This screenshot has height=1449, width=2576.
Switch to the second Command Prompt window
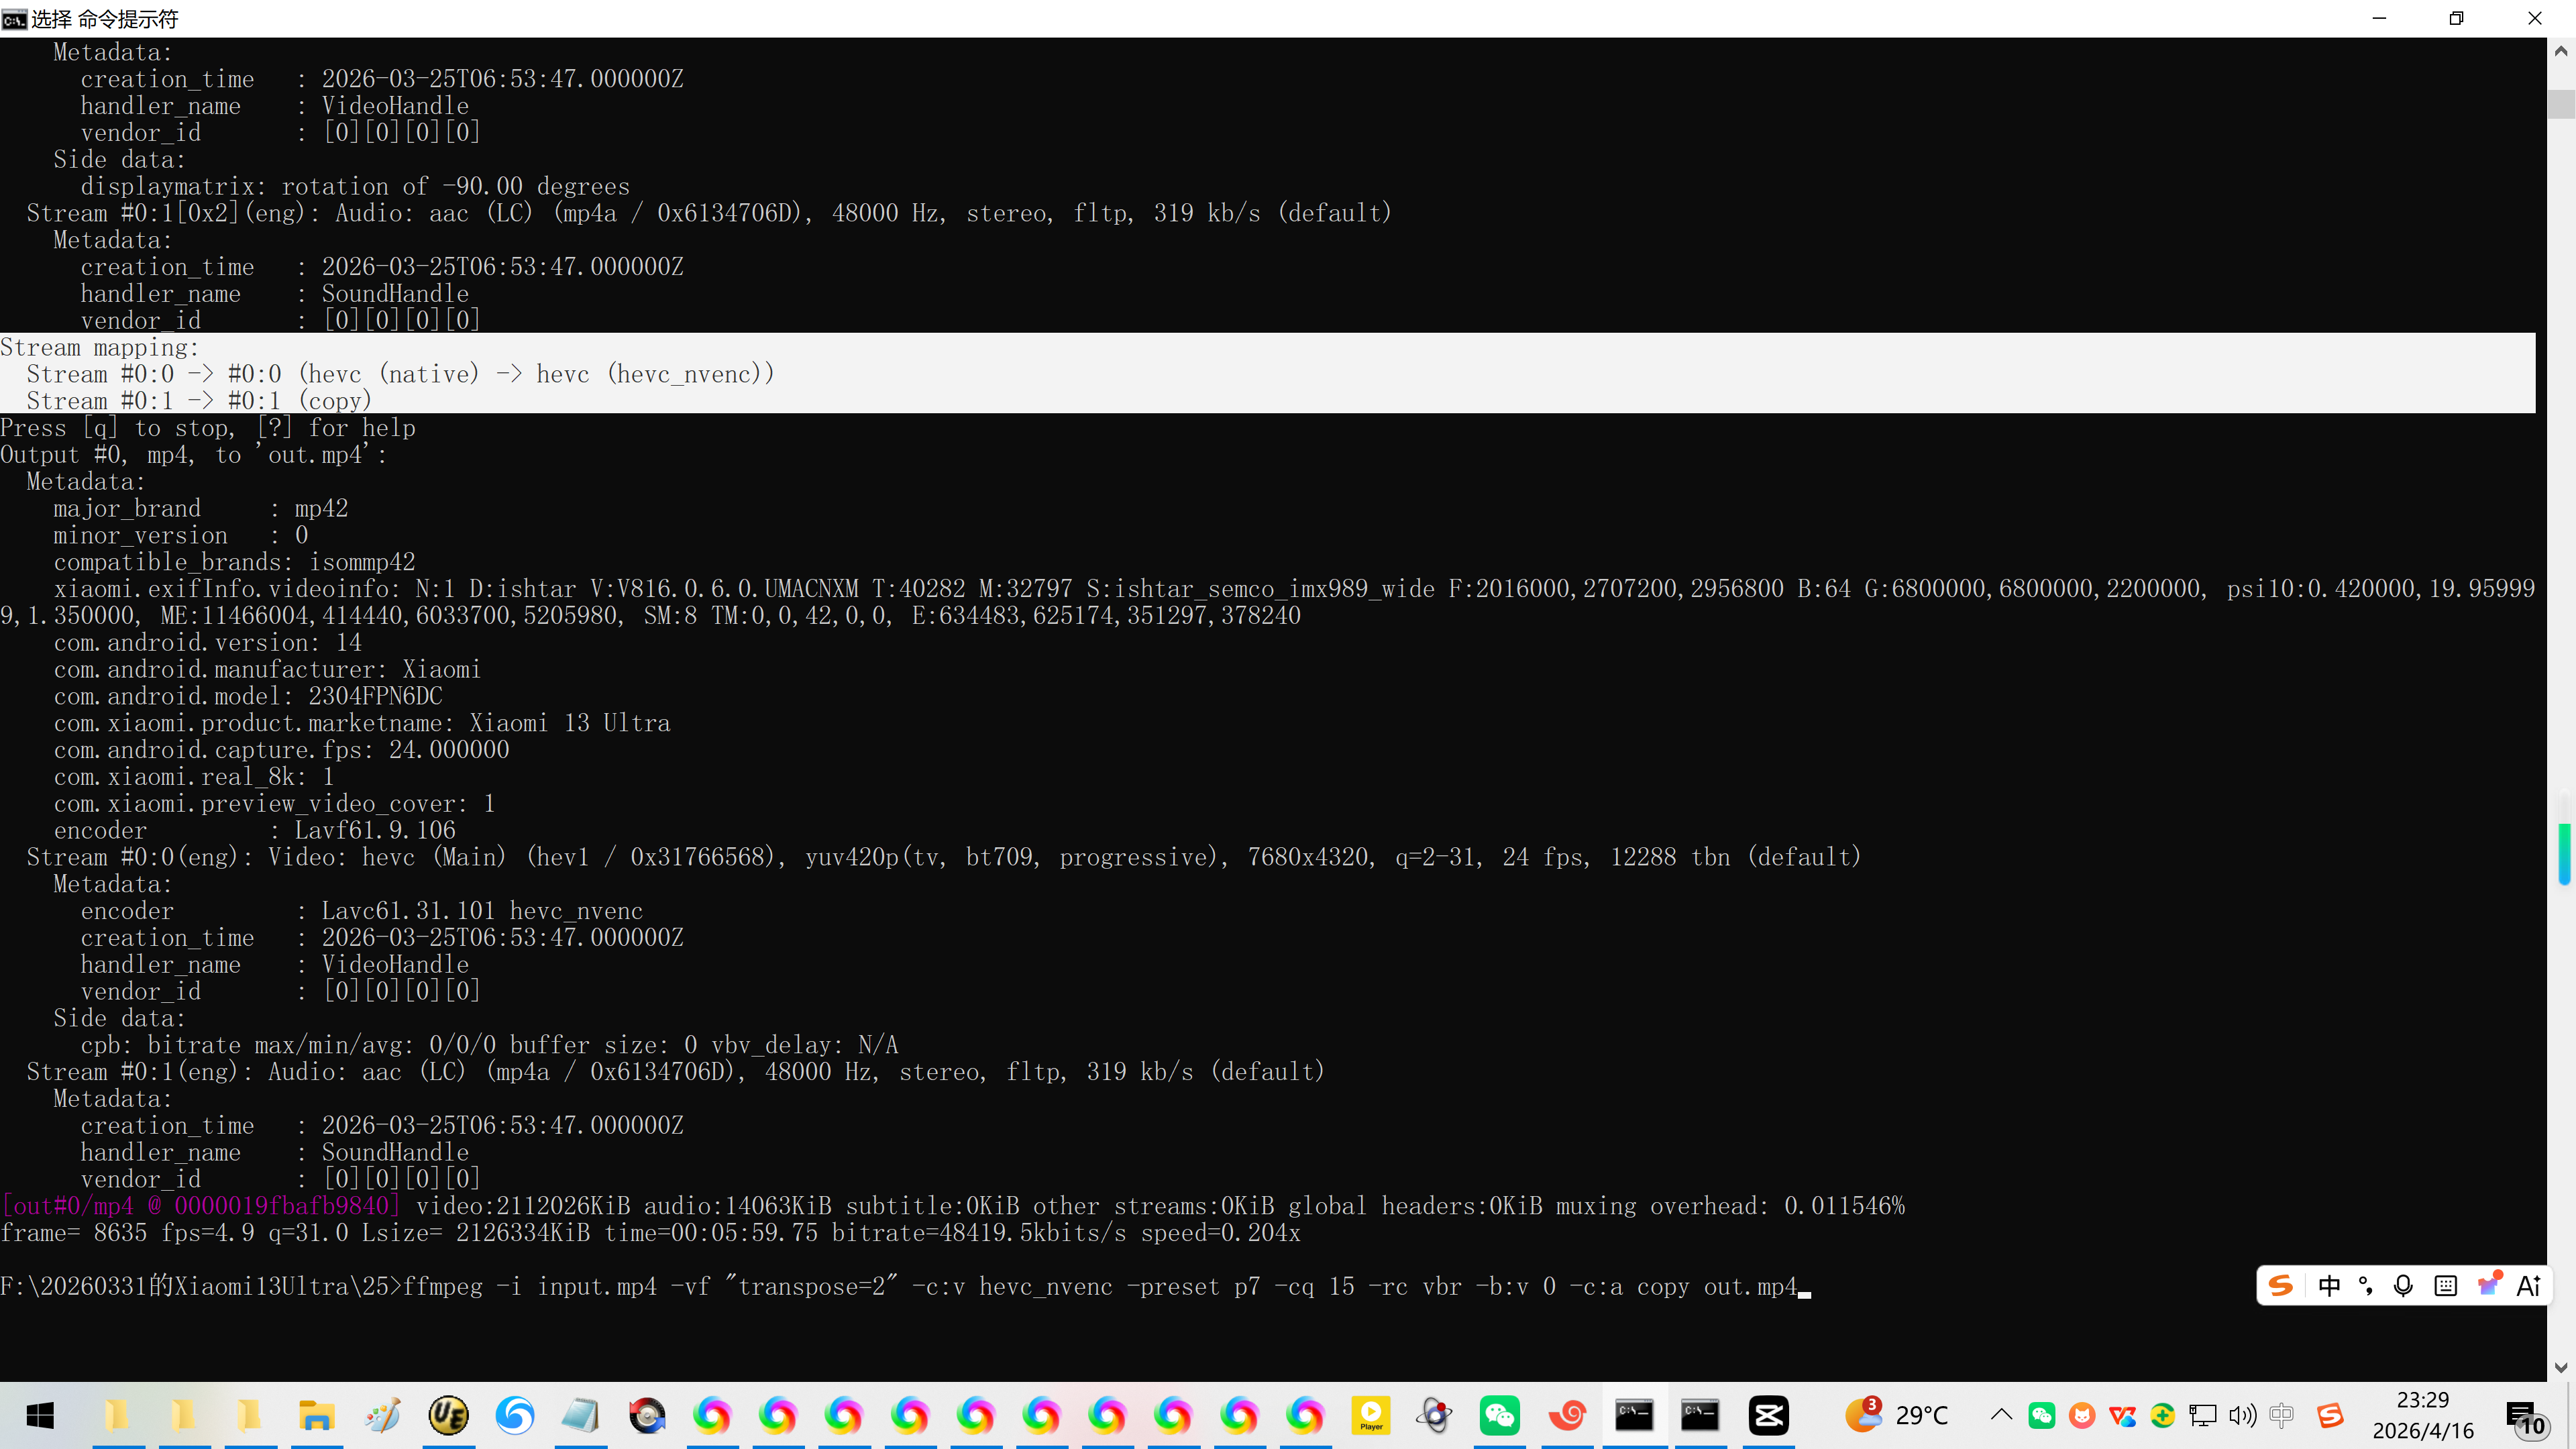[x=1700, y=1415]
